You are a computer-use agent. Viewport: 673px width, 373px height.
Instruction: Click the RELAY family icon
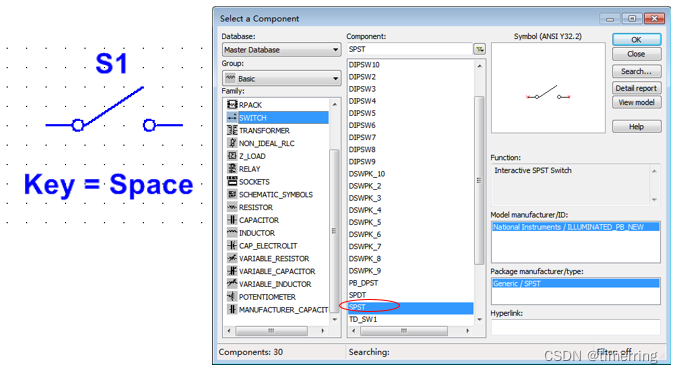click(x=232, y=168)
